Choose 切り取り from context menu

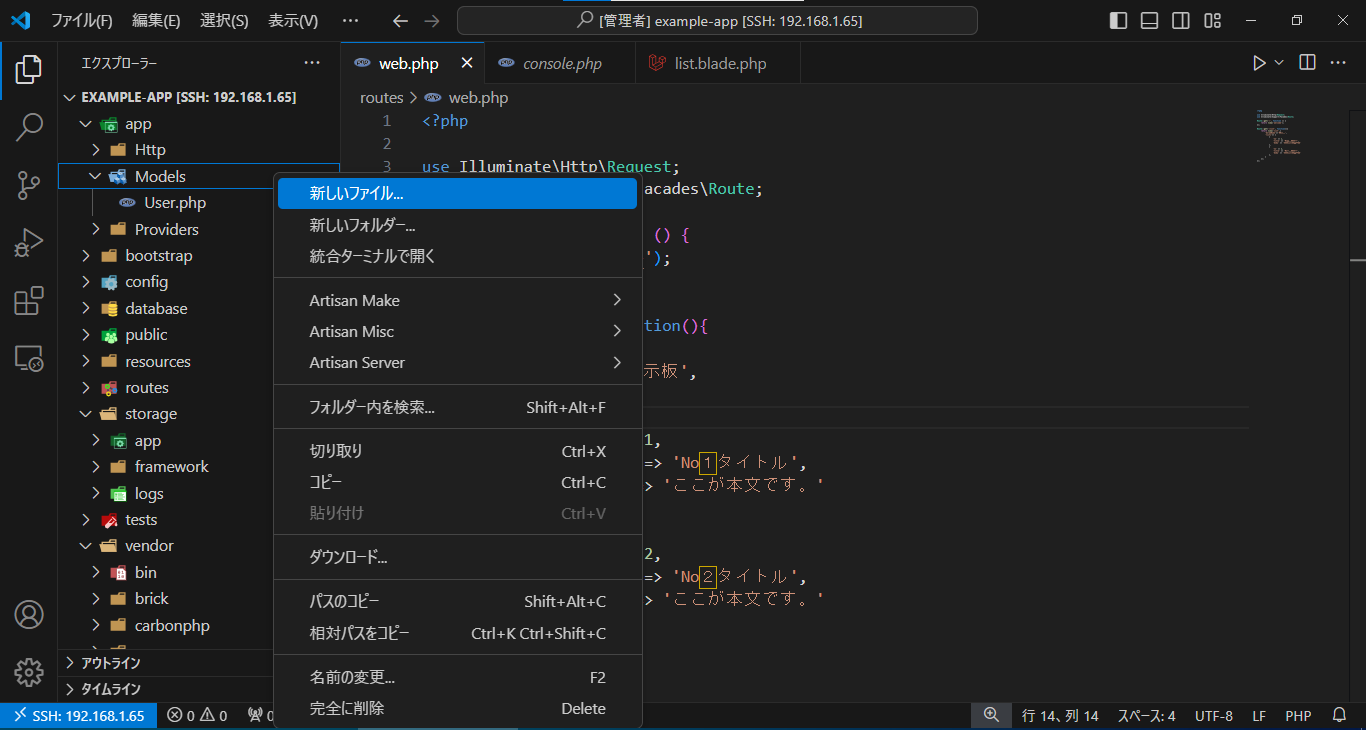pyautogui.click(x=457, y=451)
